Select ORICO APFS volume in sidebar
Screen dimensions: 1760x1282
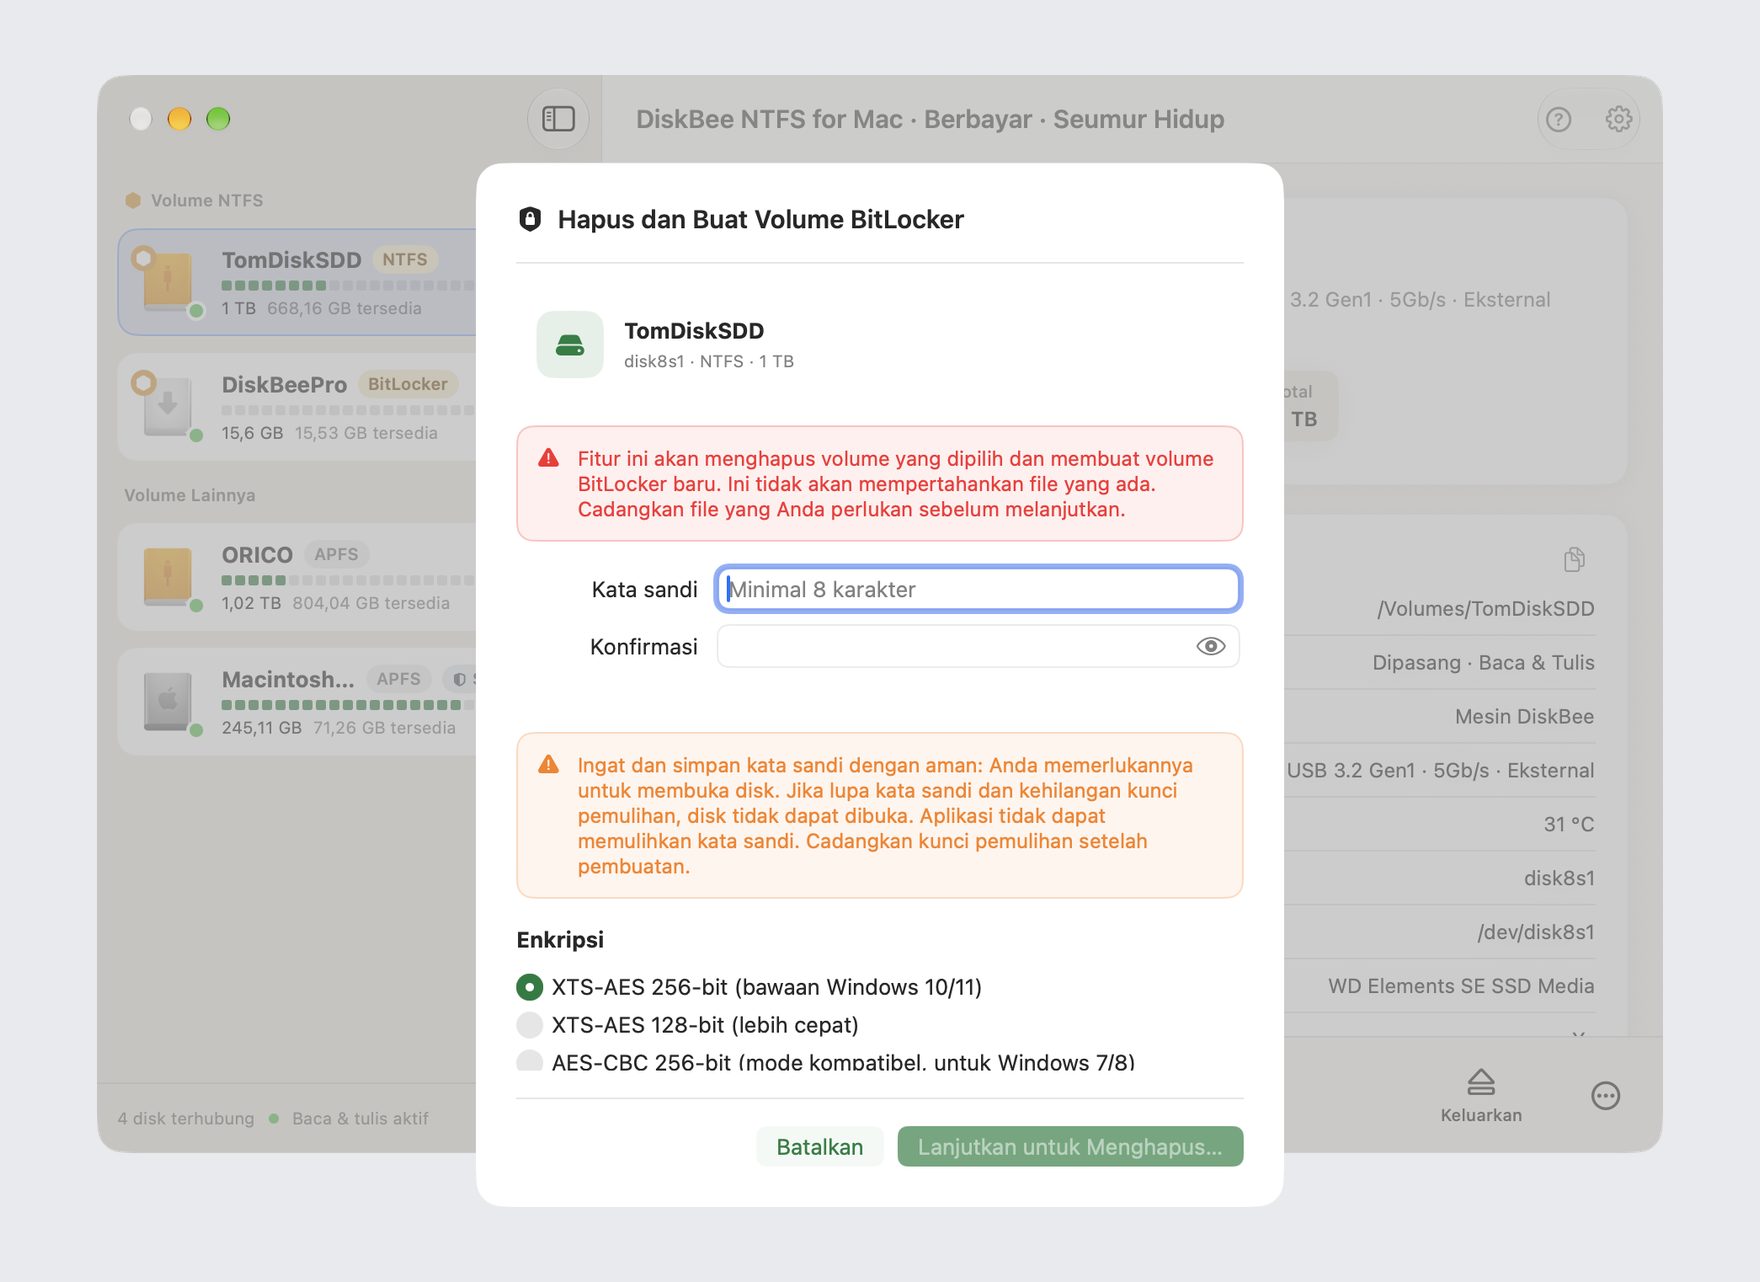click(298, 577)
